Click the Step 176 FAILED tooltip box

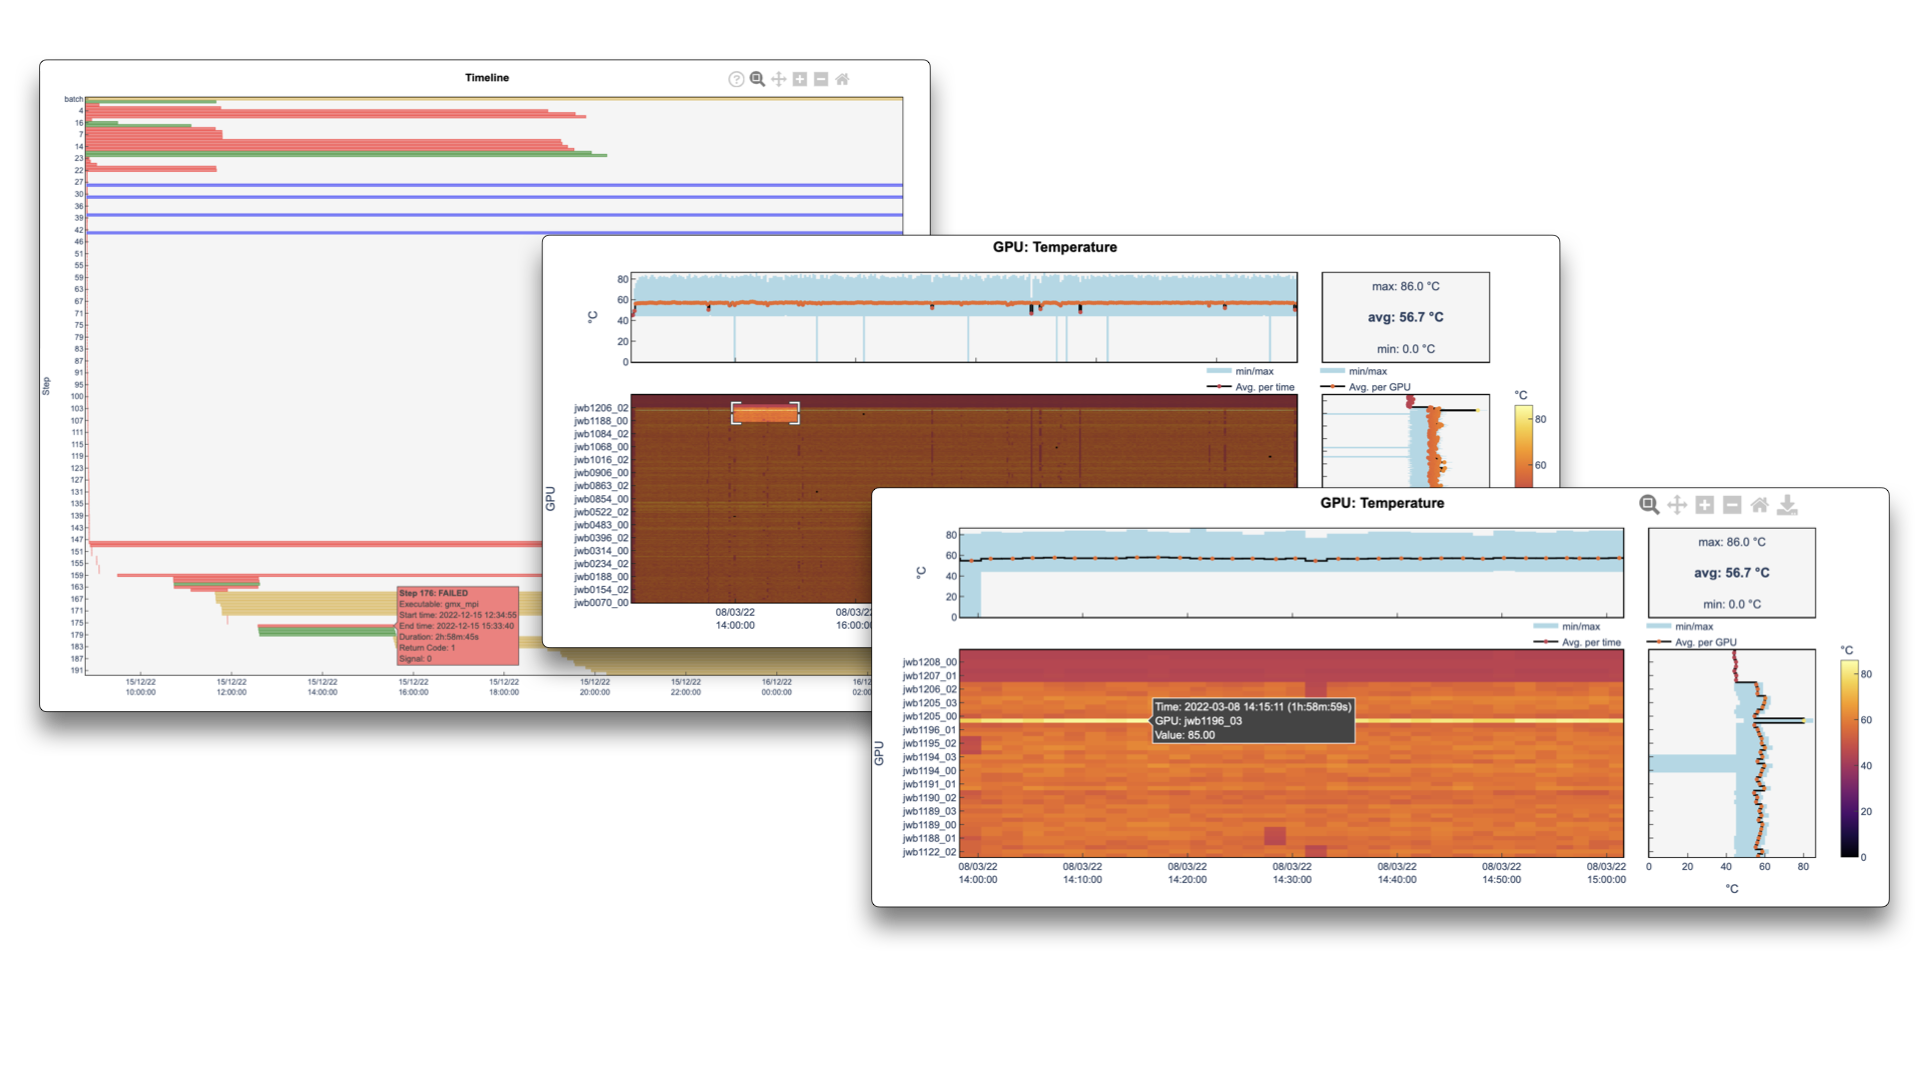(x=458, y=626)
